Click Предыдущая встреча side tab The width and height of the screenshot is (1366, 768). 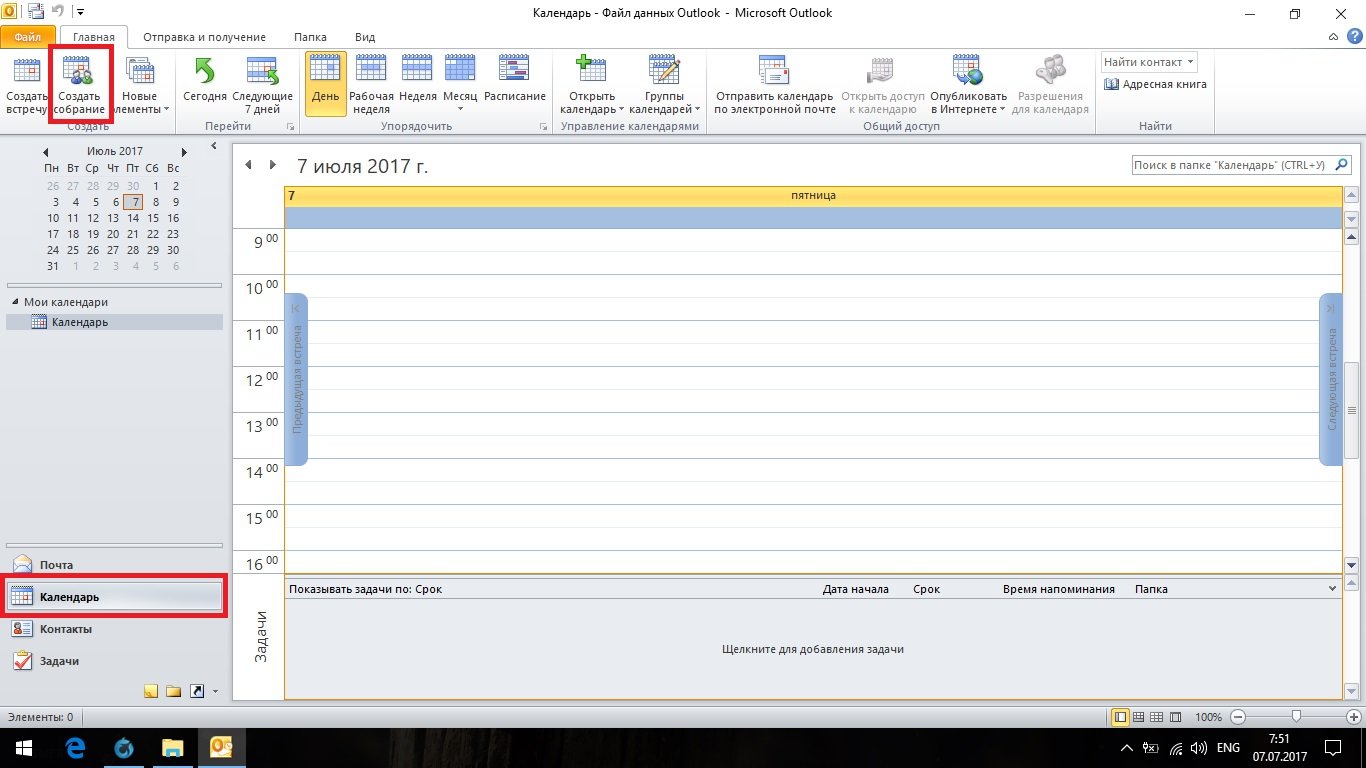click(296, 379)
